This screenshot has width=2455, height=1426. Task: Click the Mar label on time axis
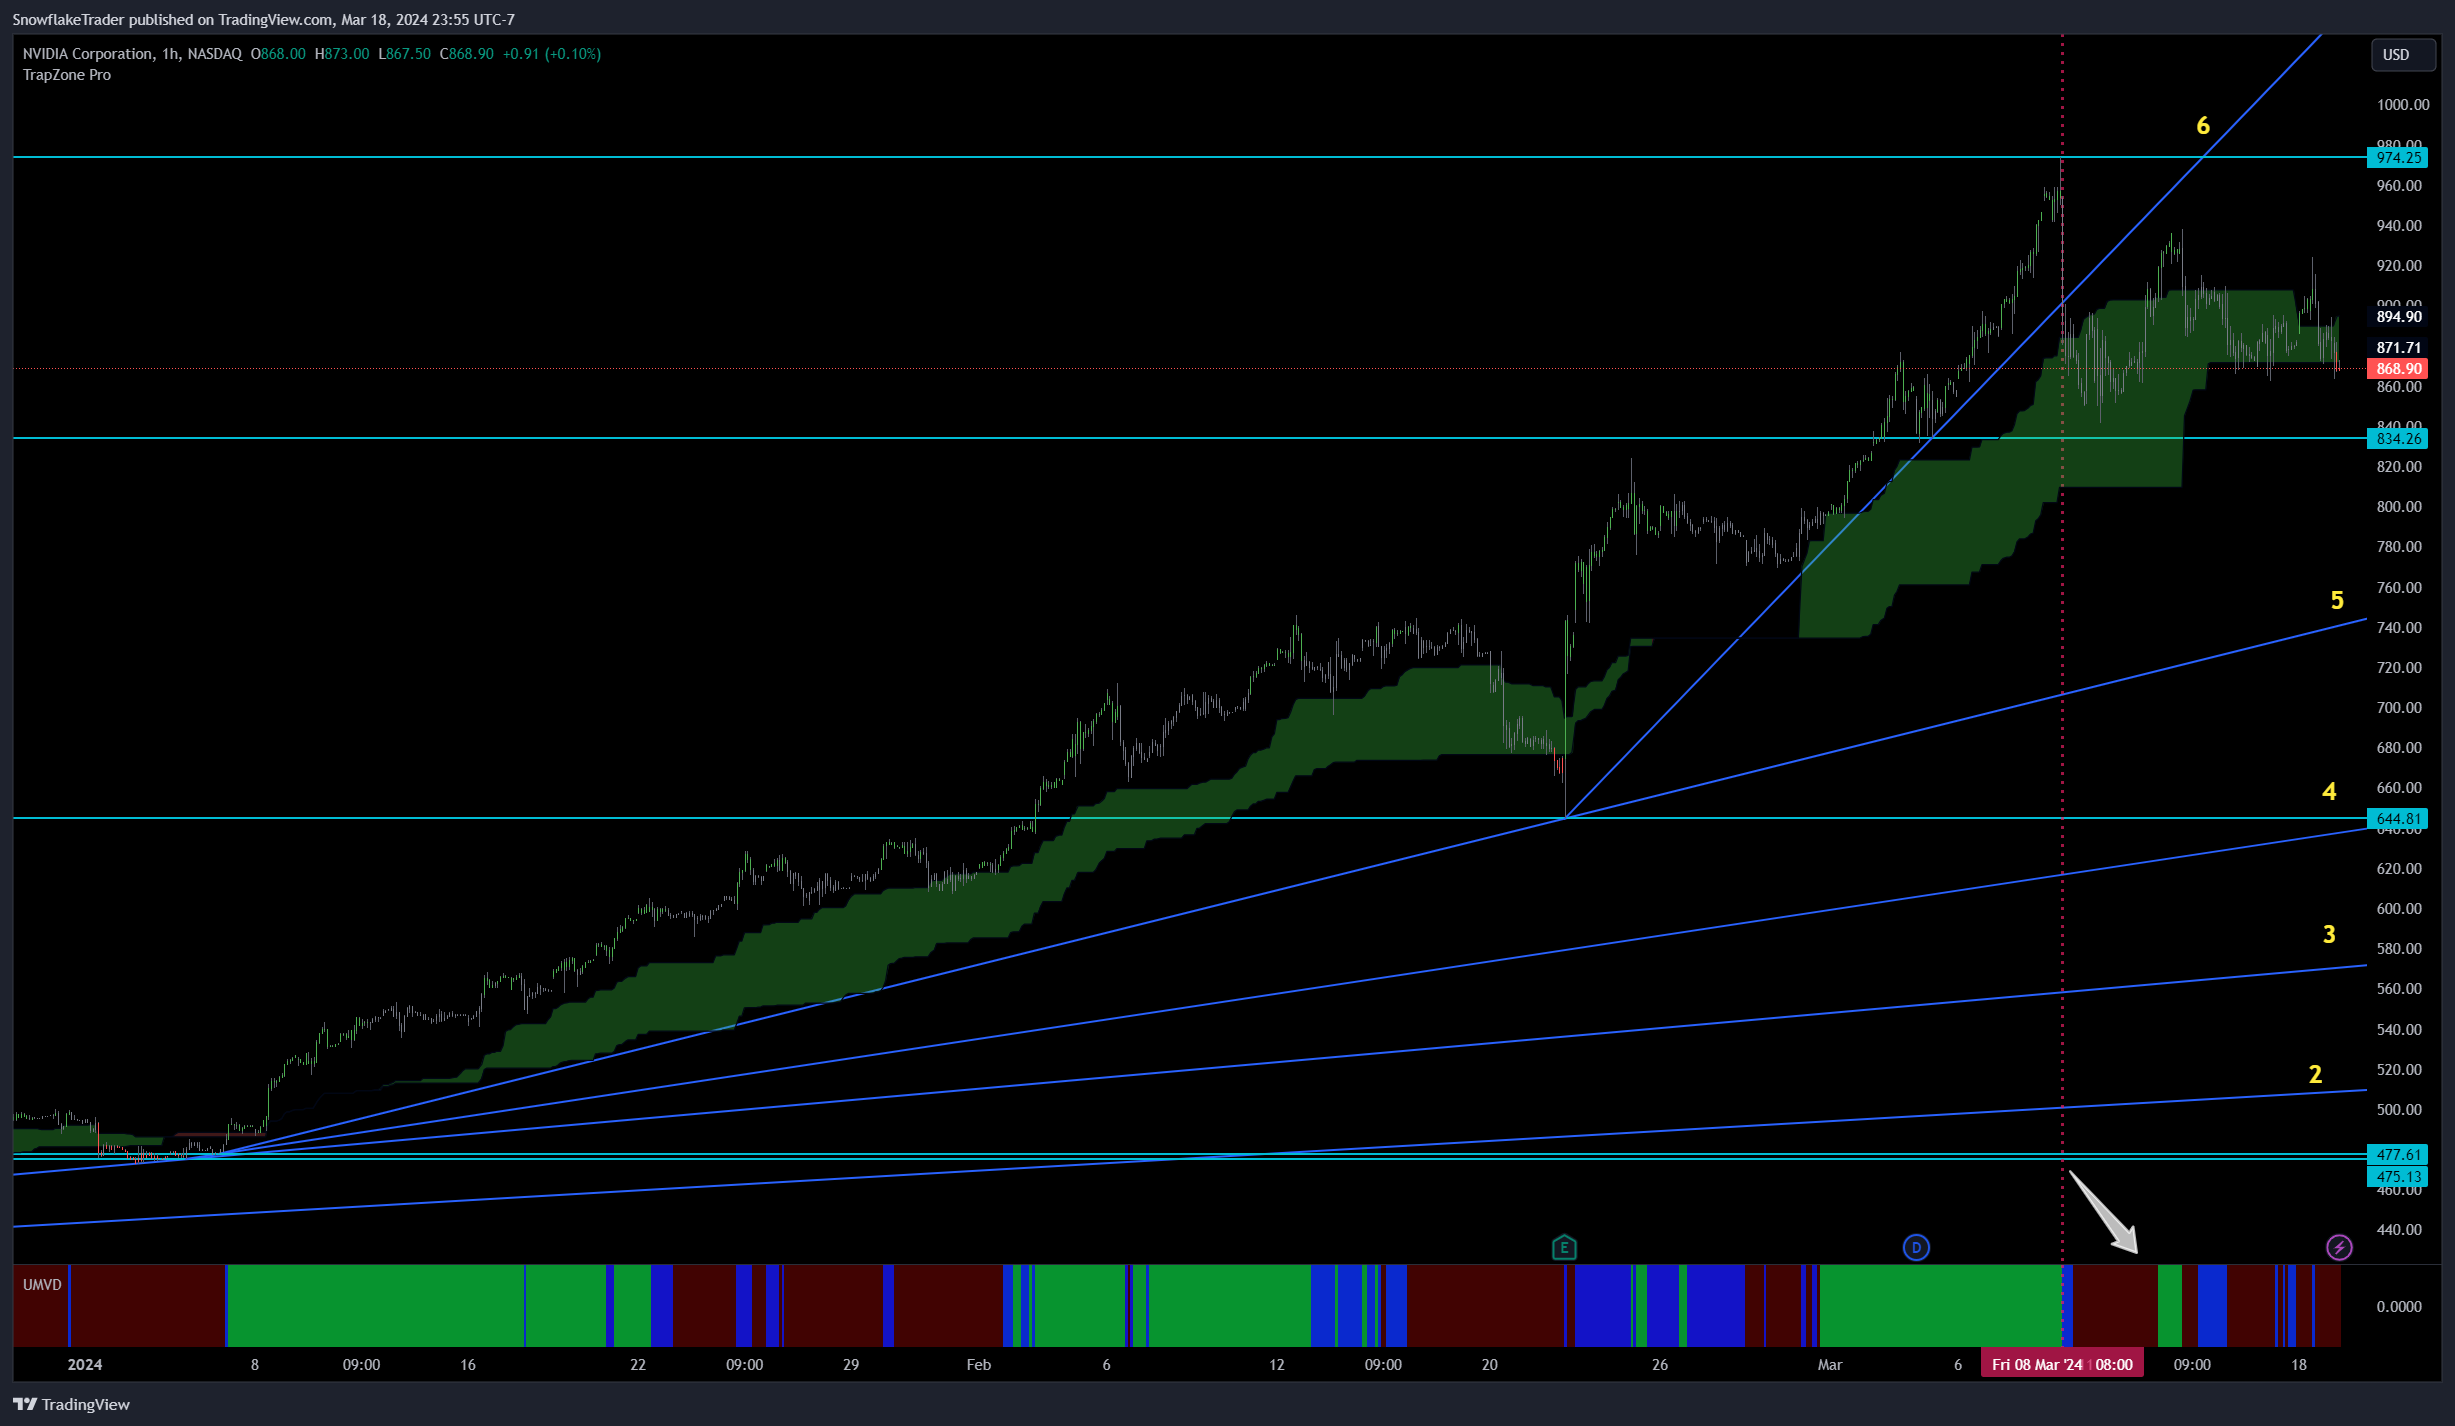pyautogui.click(x=1830, y=1364)
